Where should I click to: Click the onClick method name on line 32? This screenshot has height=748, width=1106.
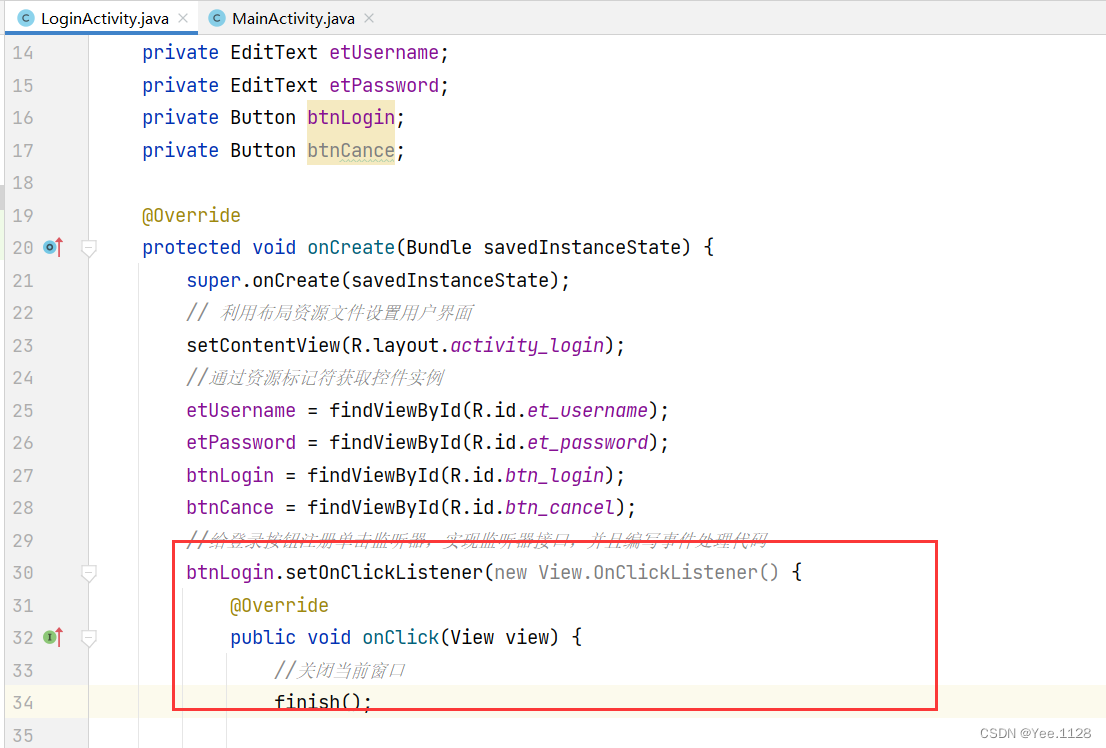[x=401, y=637]
